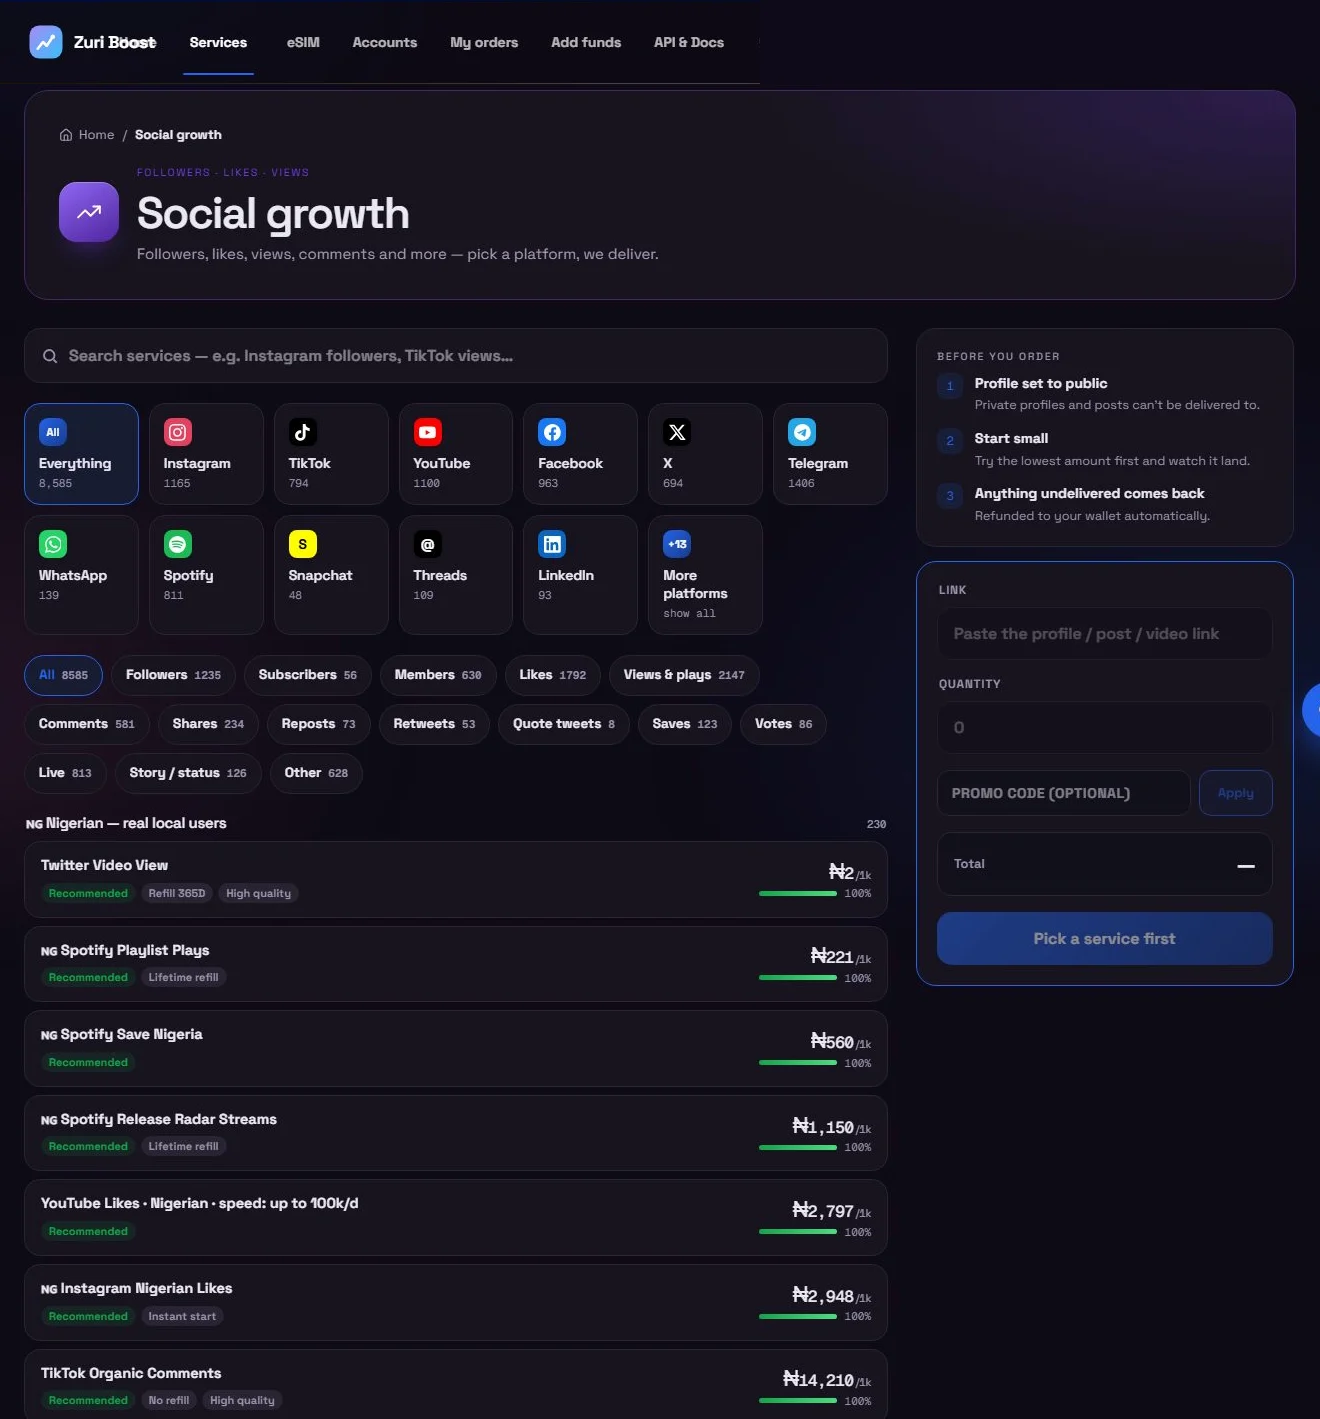Select the Facebook platform icon
The width and height of the screenshot is (1320, 1419).
pos(552,432)
